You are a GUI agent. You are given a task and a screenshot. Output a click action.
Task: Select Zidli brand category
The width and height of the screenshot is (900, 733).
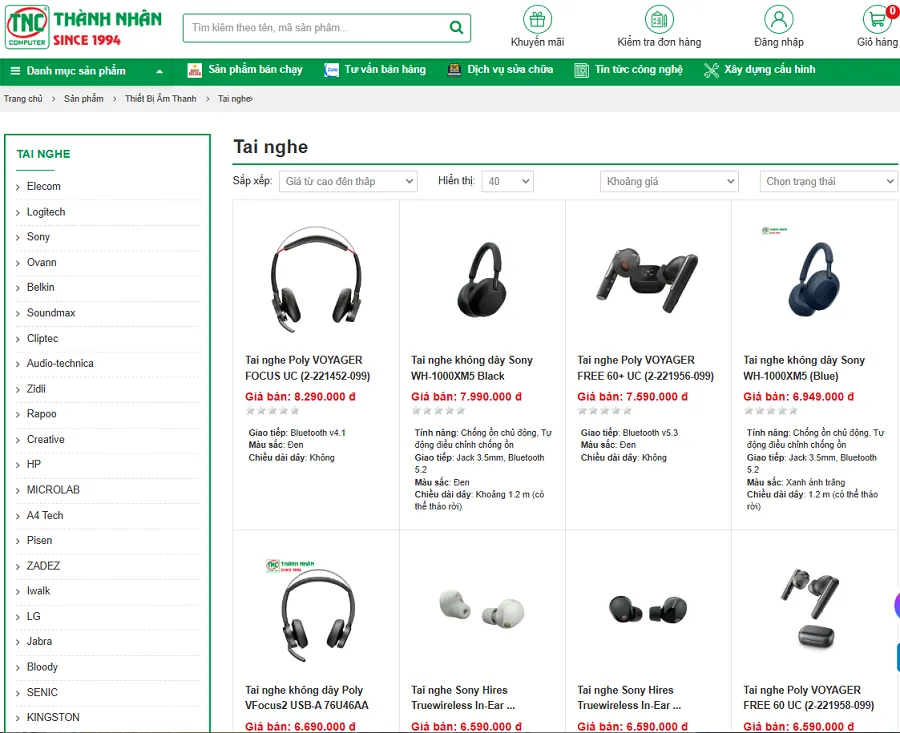tap(36, 389)
